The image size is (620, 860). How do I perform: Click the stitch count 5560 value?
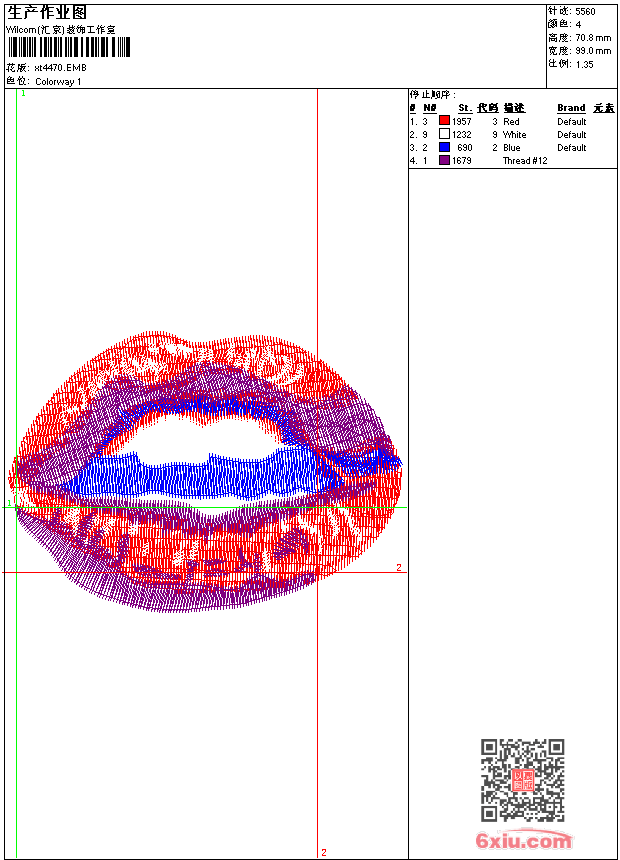click(585, 12)
